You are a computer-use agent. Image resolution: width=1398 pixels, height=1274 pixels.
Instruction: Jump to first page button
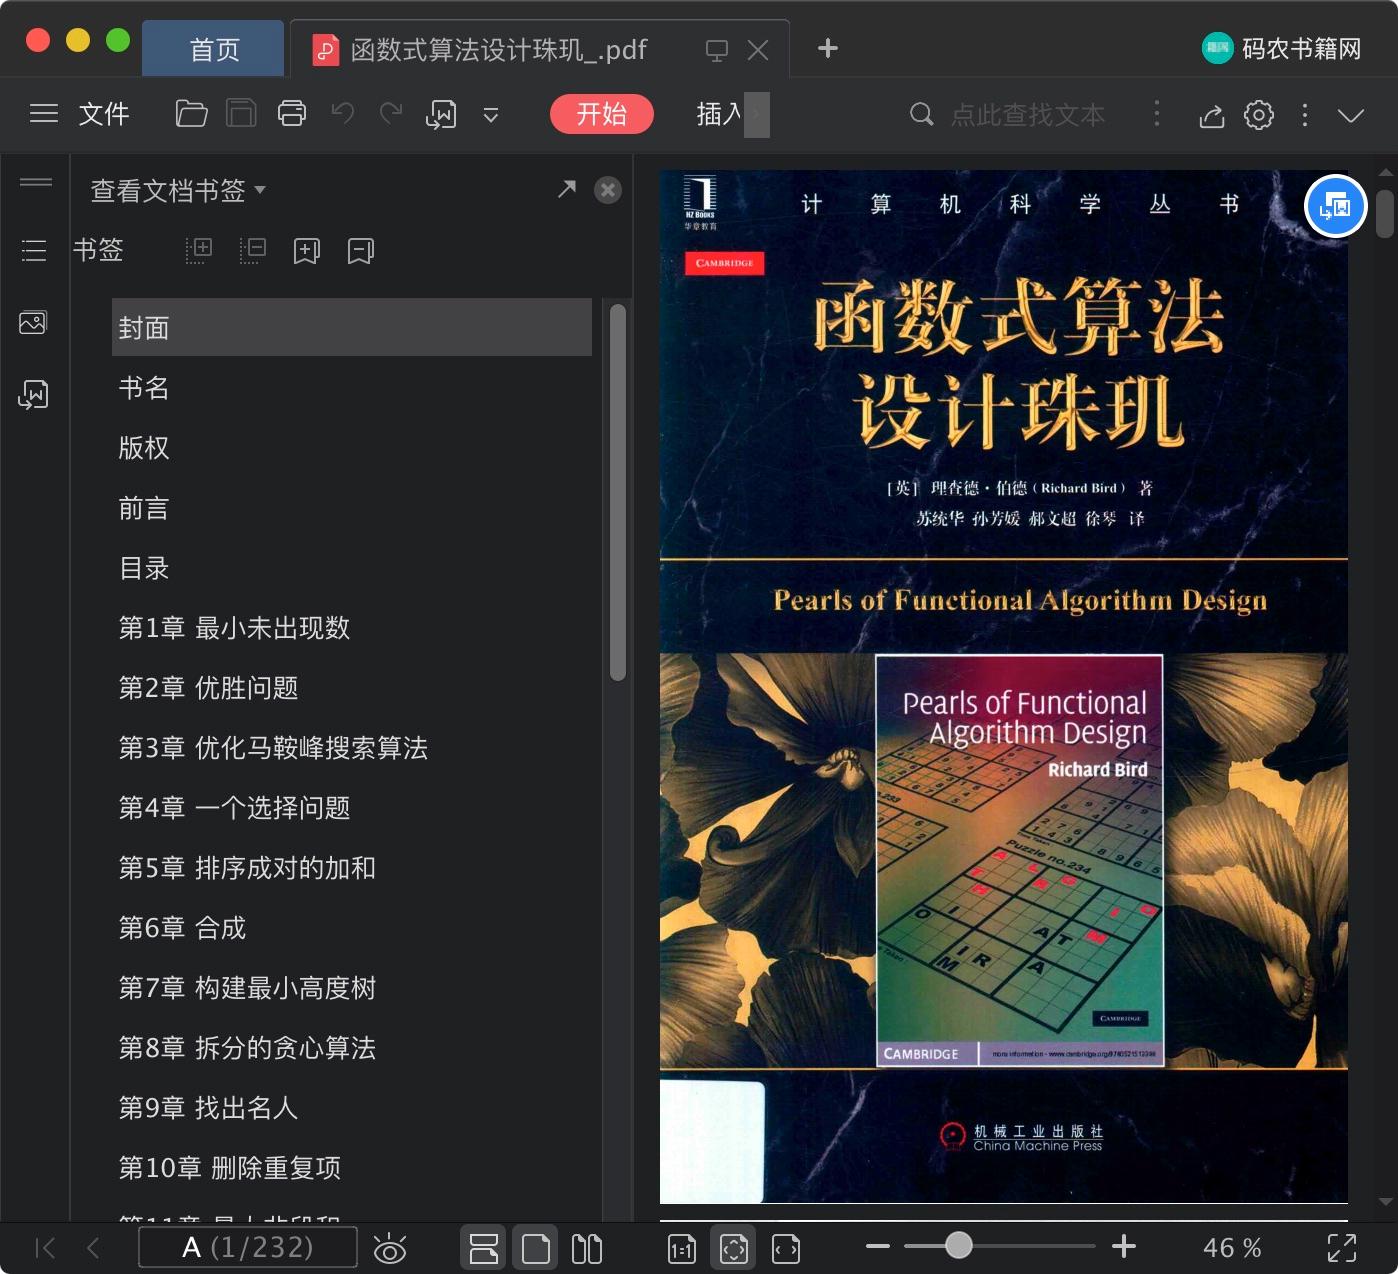tap(45, 1247)
